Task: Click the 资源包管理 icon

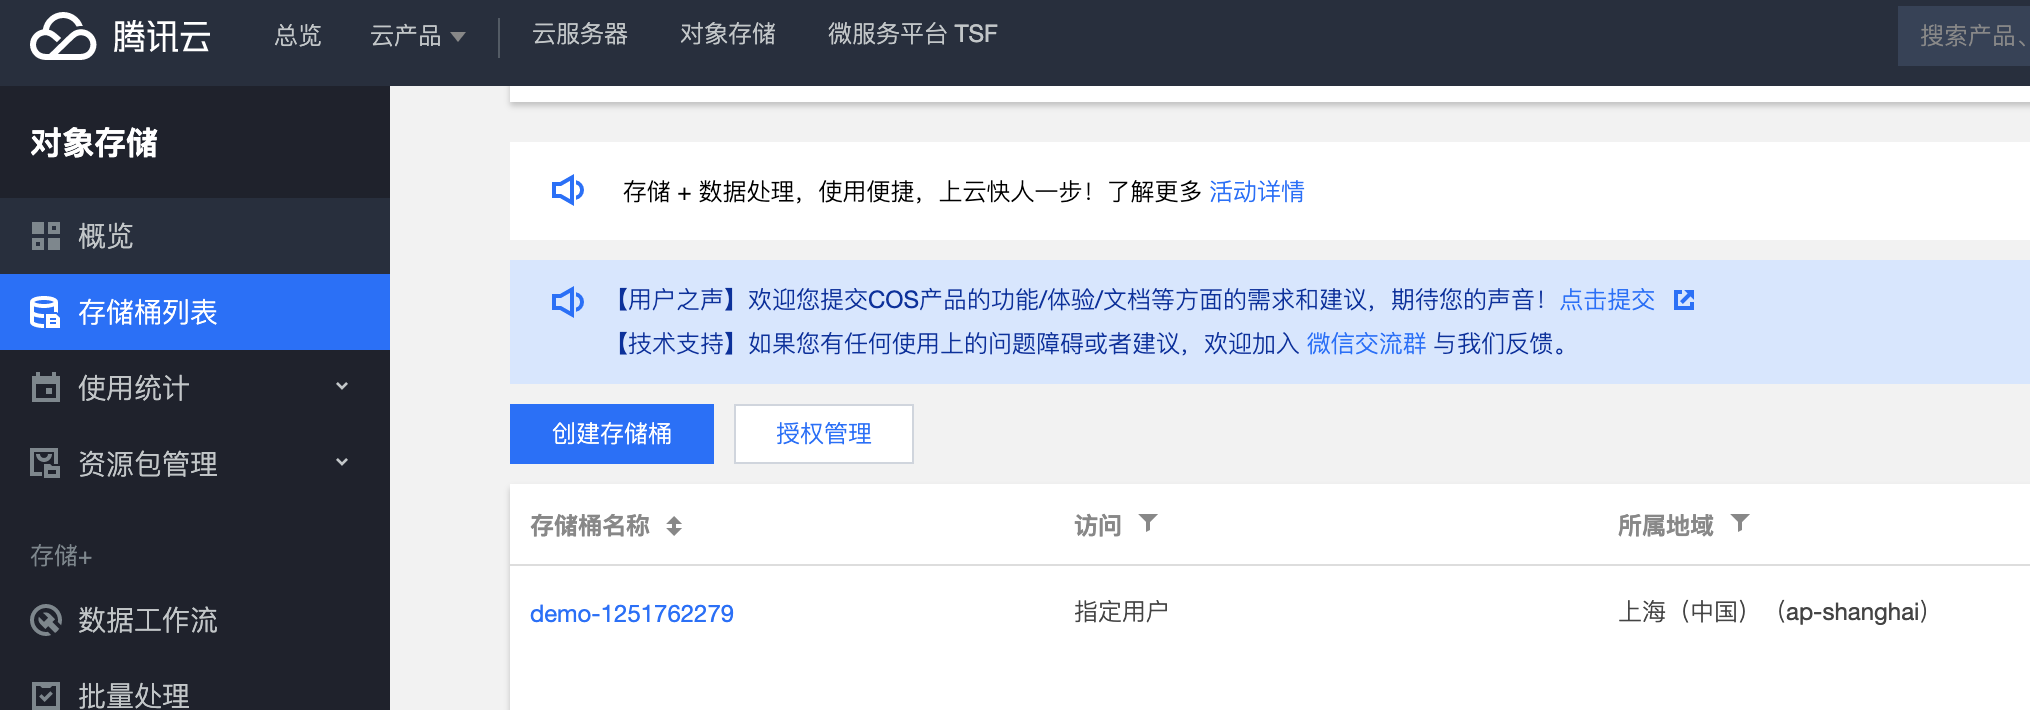Action: (45, 463)
